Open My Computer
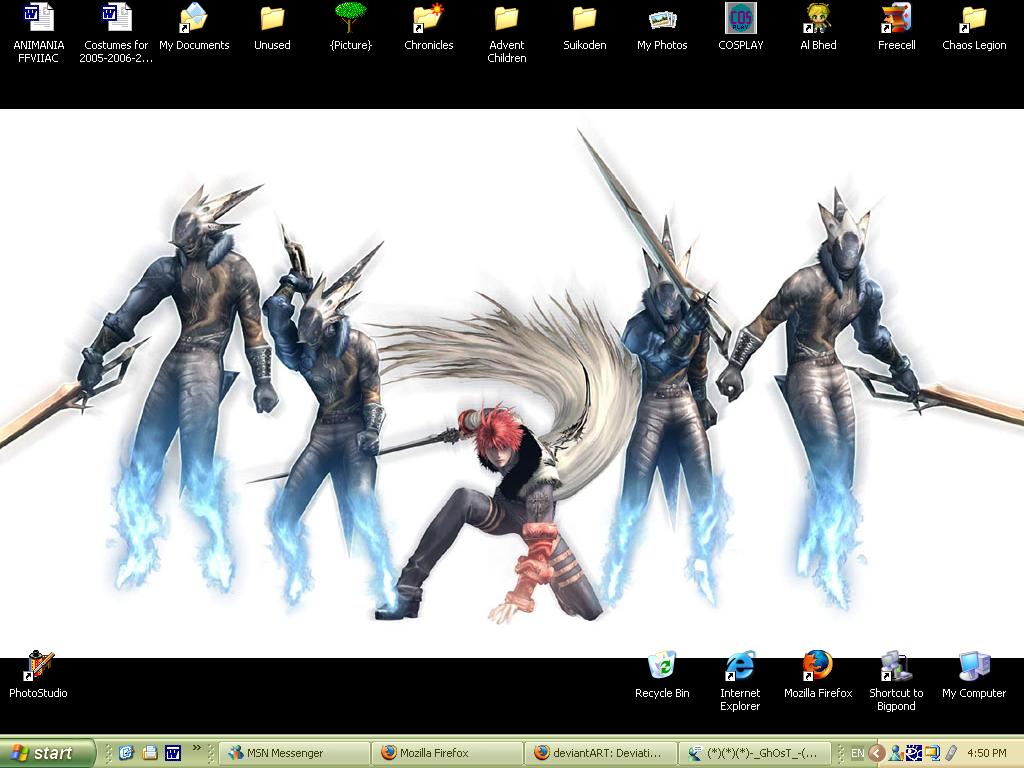Screen dimensions: 1024x768 pos(974,666)
